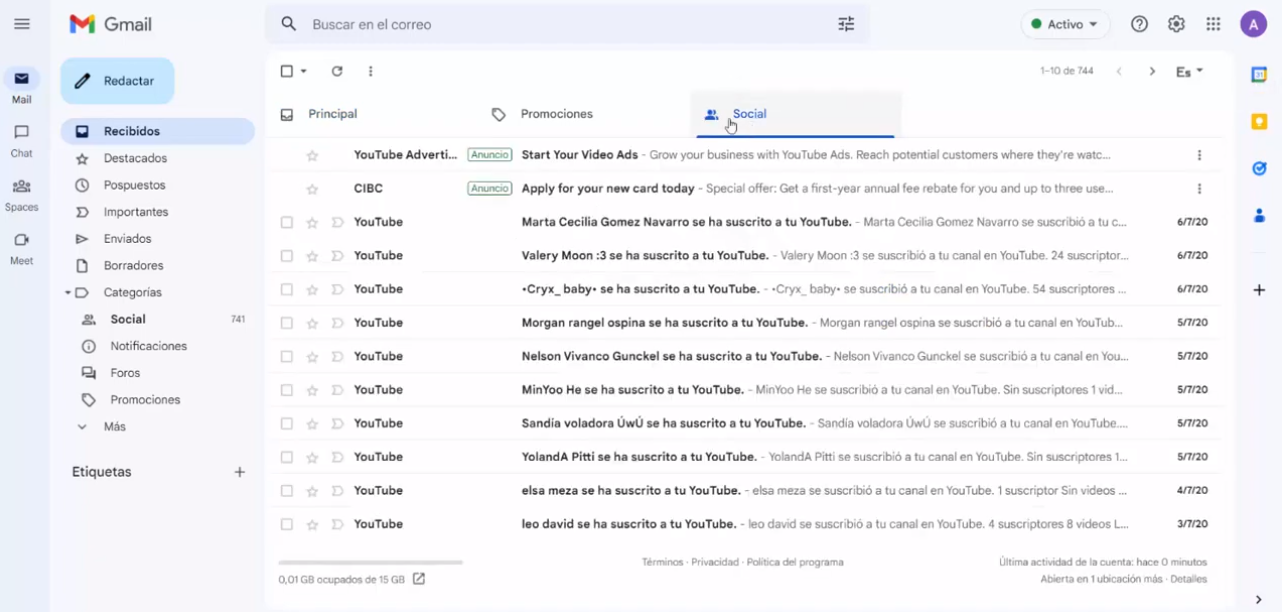This screenshot has height=612, width=1284.
Task: Open the toolbar three-dot more menu
Action: [x=370, y=71]
